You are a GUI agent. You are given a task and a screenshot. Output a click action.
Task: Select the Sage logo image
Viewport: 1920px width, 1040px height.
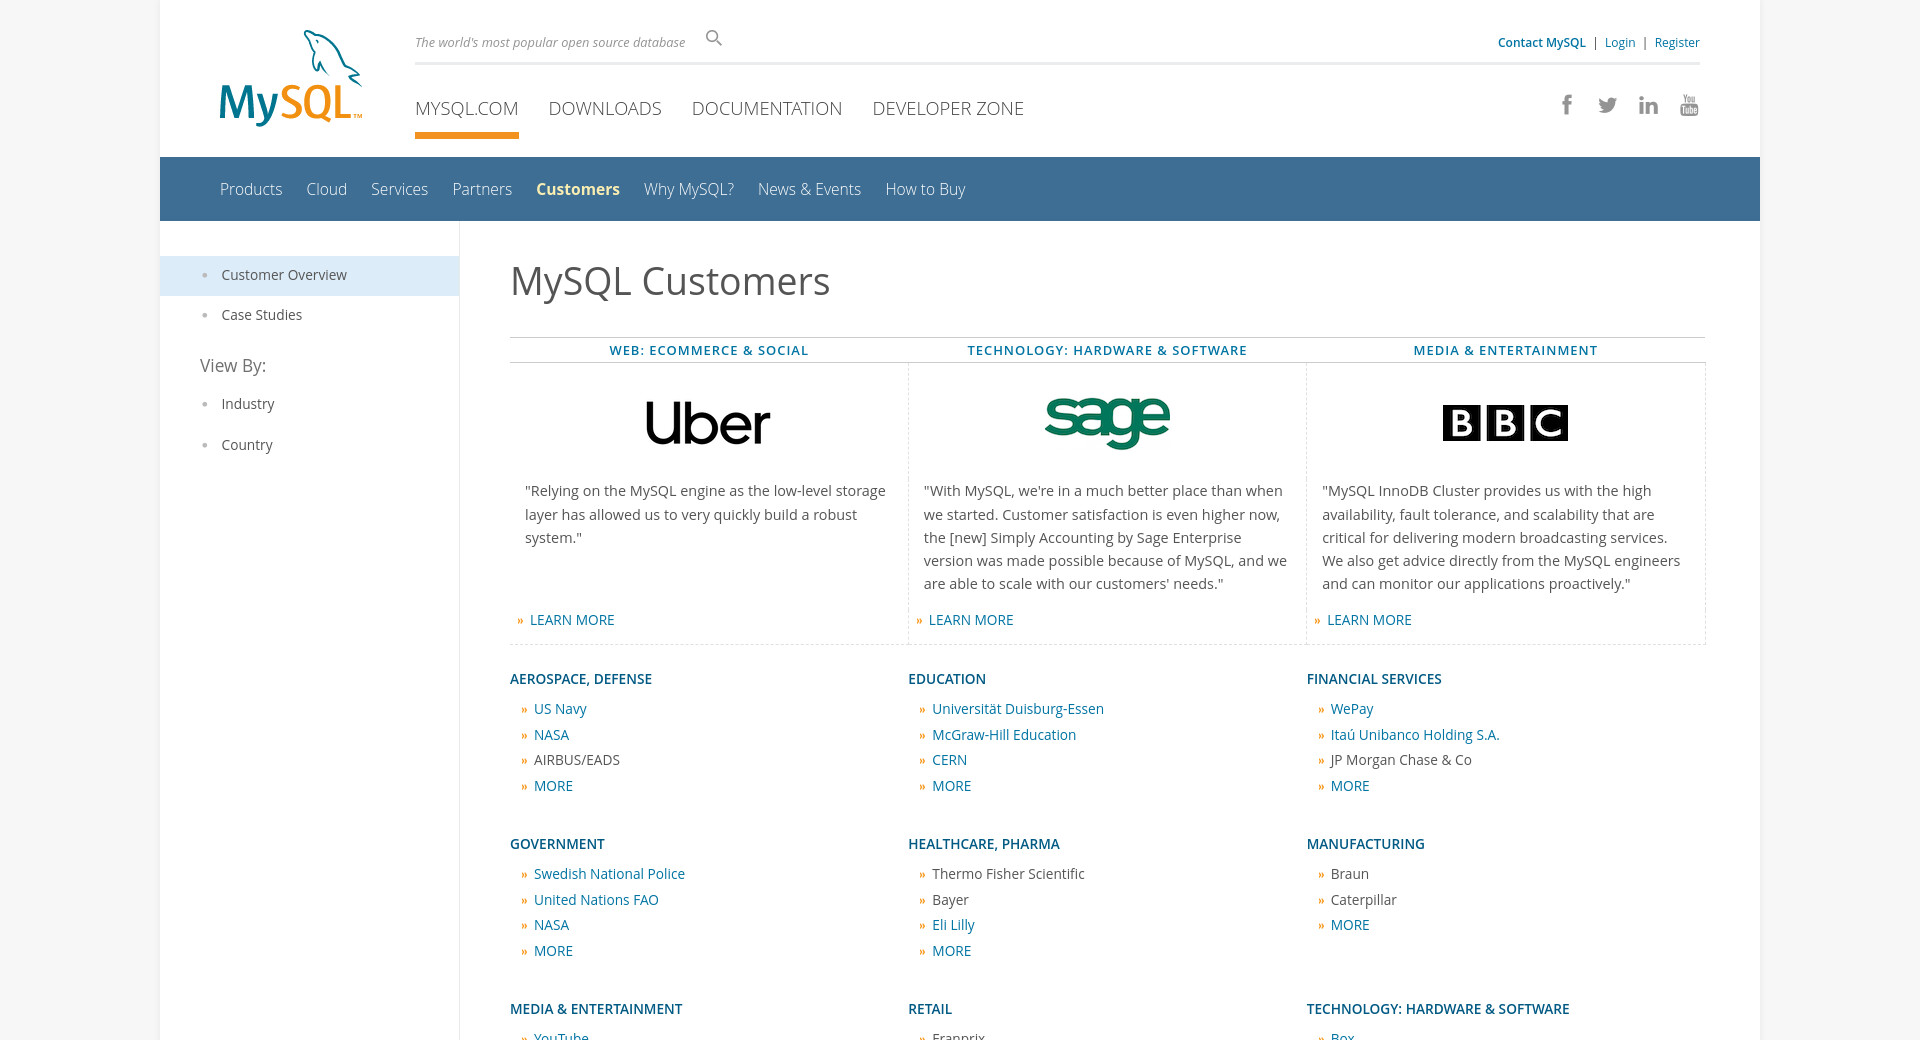(x=1107, y=423)
